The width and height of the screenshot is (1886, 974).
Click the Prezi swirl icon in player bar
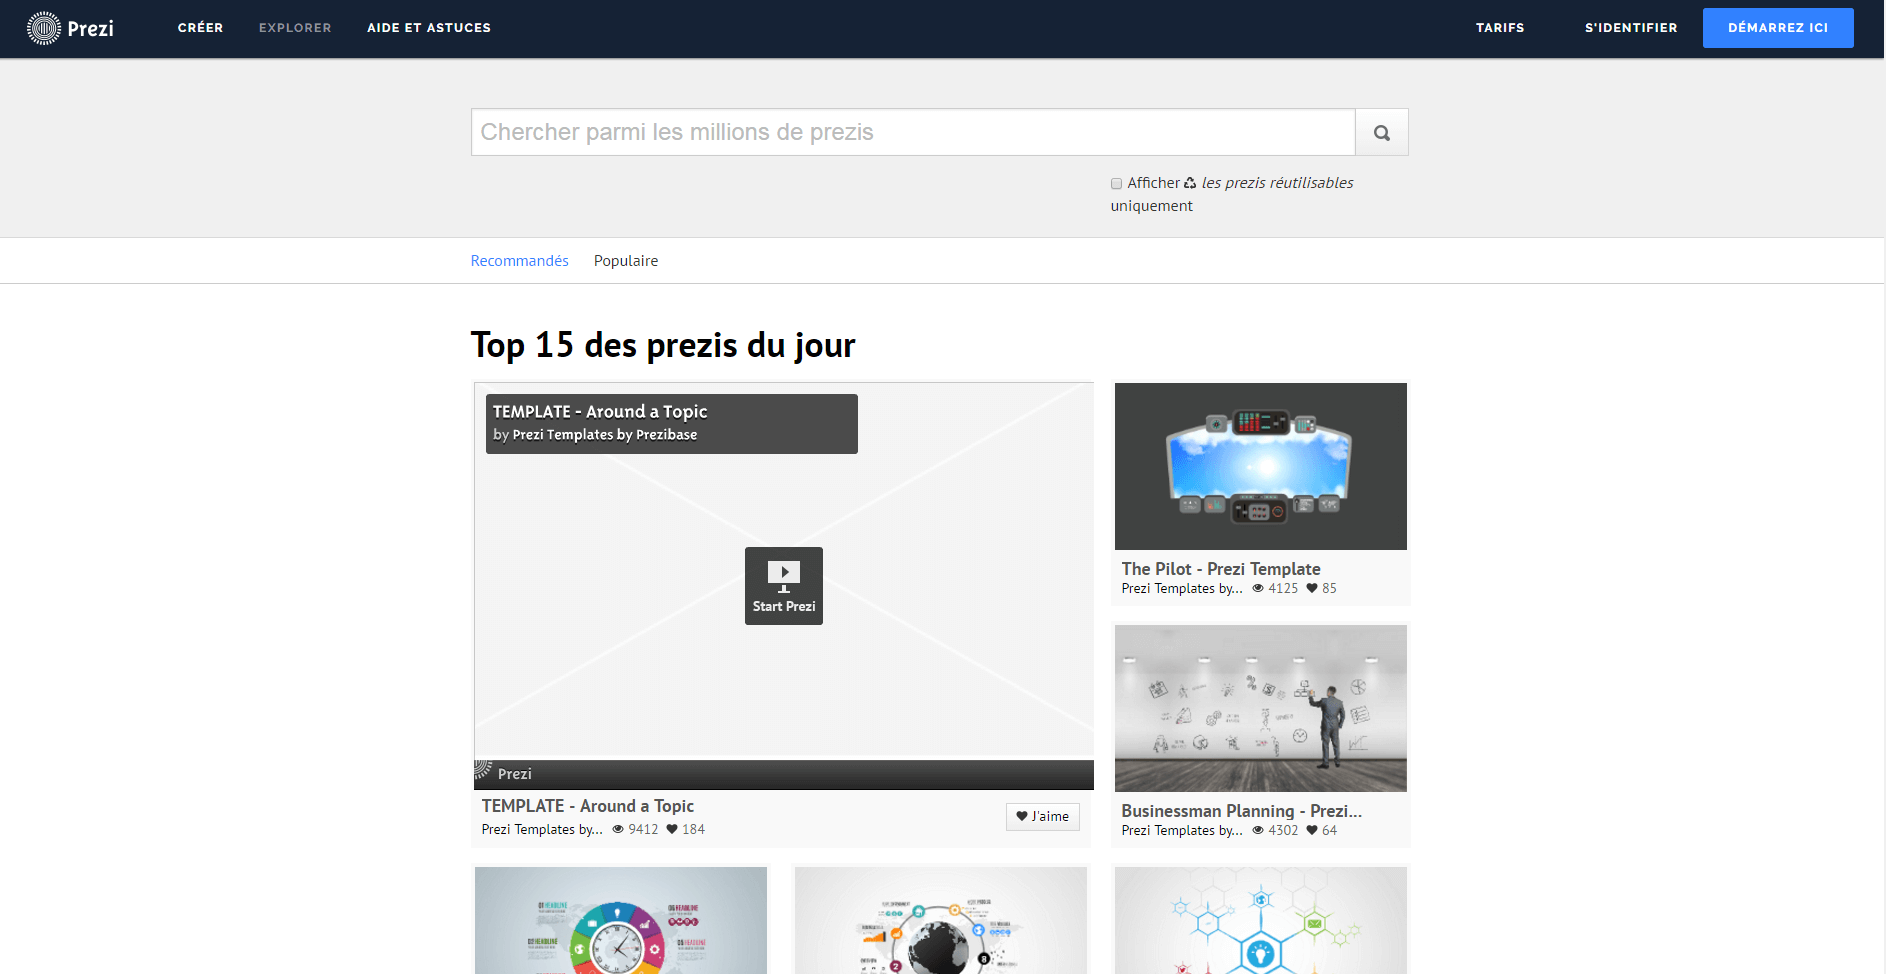coord(483,770)
